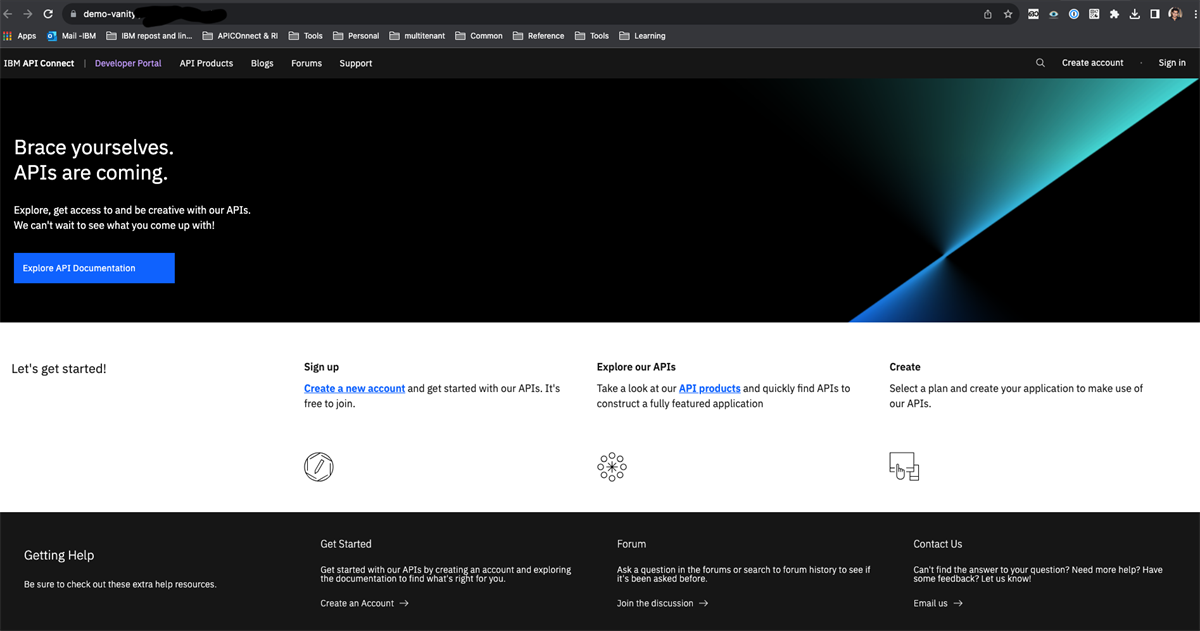Click the pencil icon under Sign up
Viewport: 1200px width, 631px height.
318,466
